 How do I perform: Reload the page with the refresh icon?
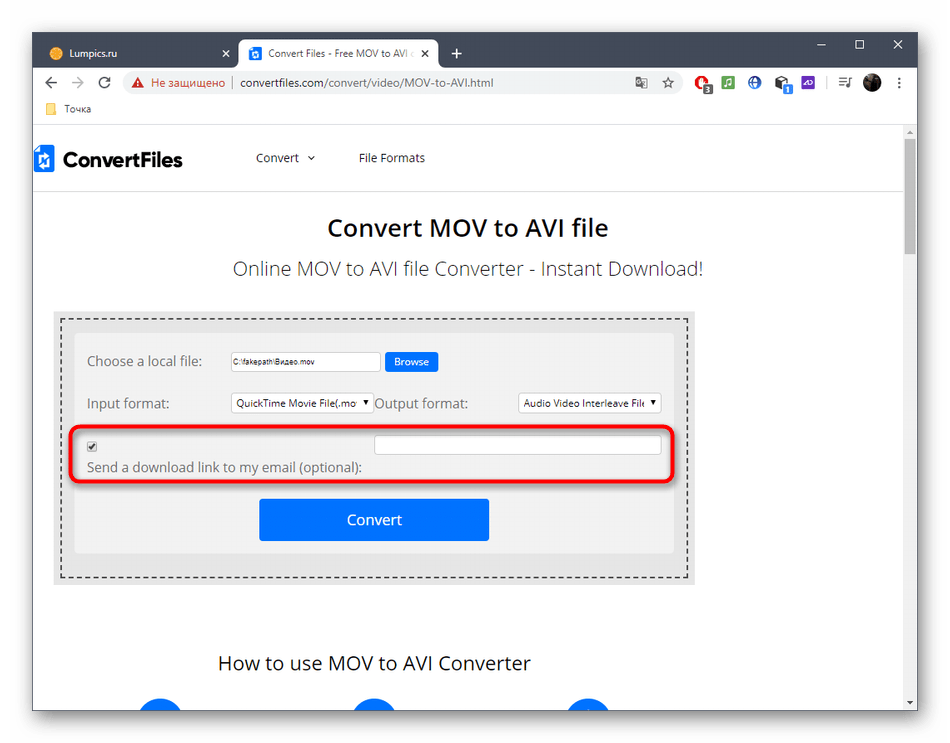104,82
